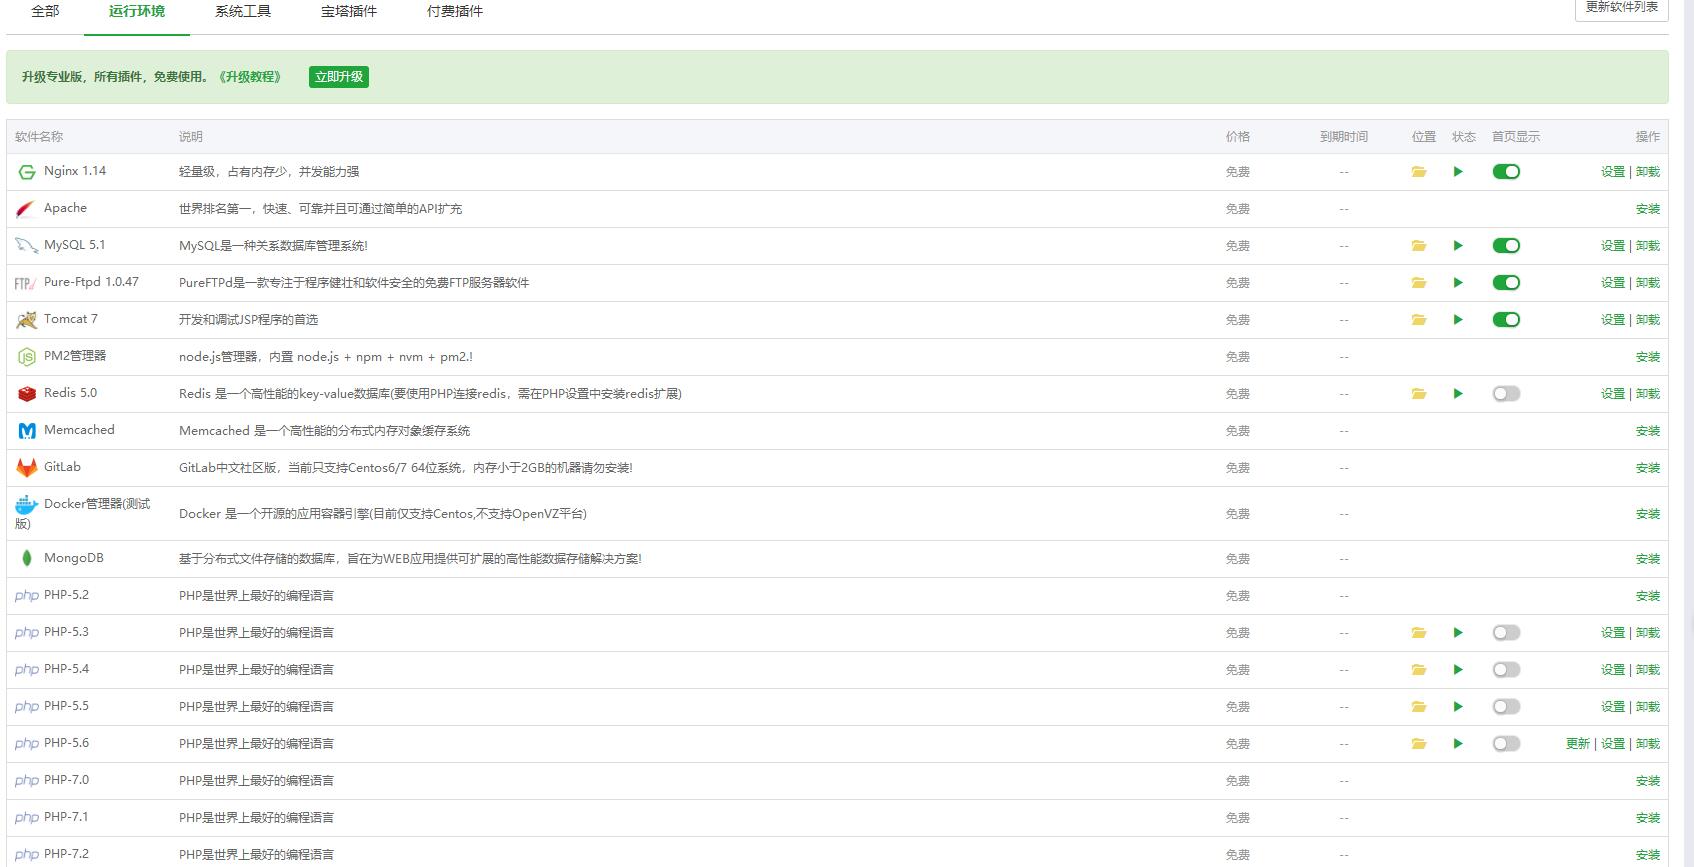Click the Nginx 1.14 status play icon
1694x867 pixels.
[x=1458, y=172]
